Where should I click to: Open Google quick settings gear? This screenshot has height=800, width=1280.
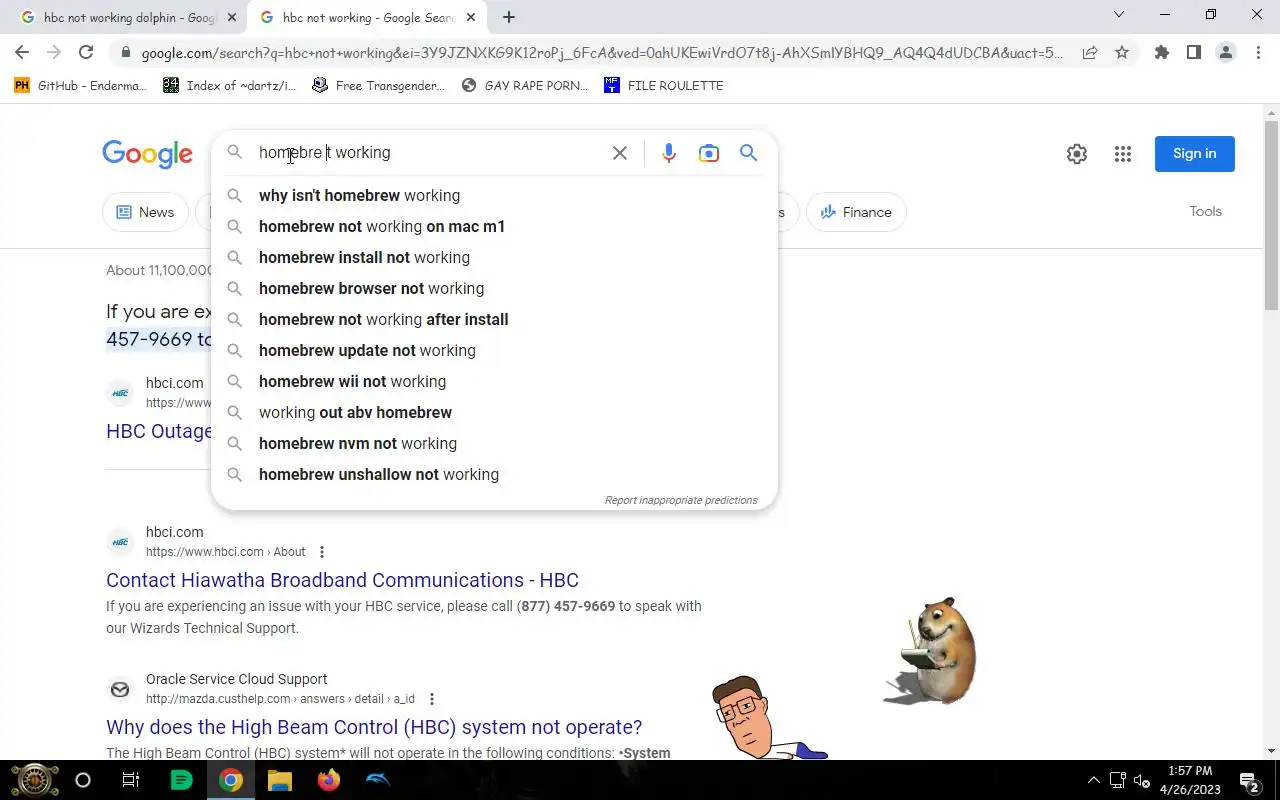coord(1077,154)
